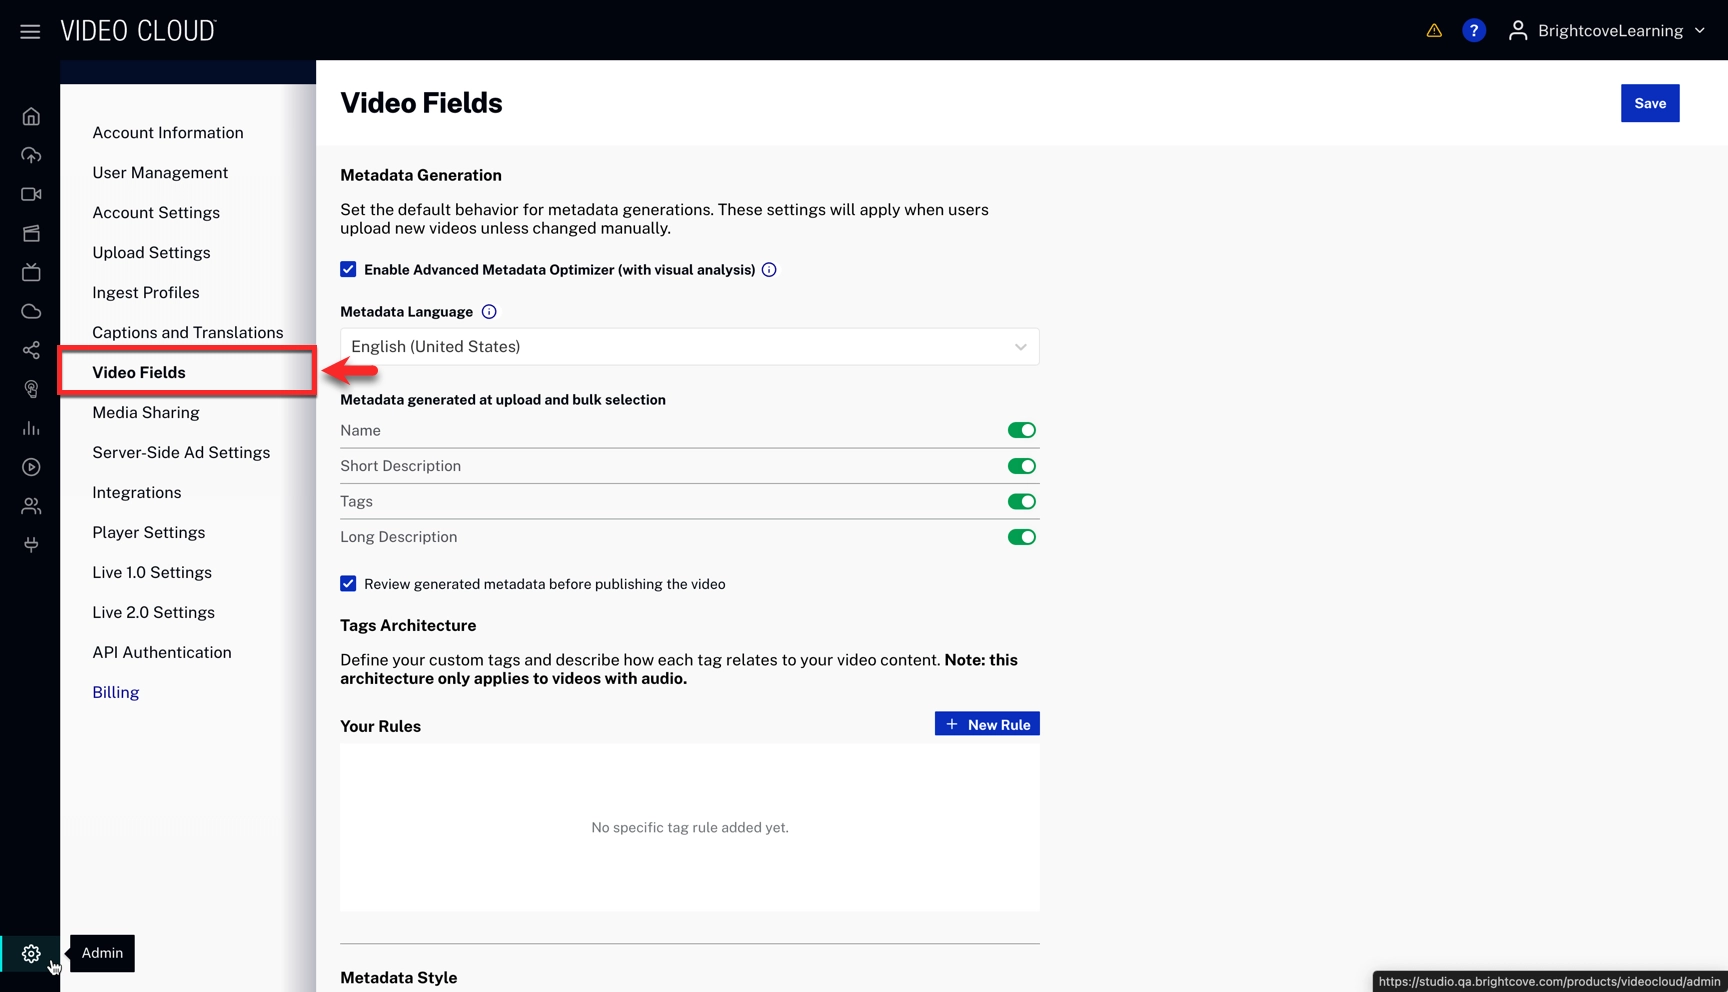Viewport: 1728px width, 992px height.
Task: Open the Admin gear icon
Action: click(31, 953)
